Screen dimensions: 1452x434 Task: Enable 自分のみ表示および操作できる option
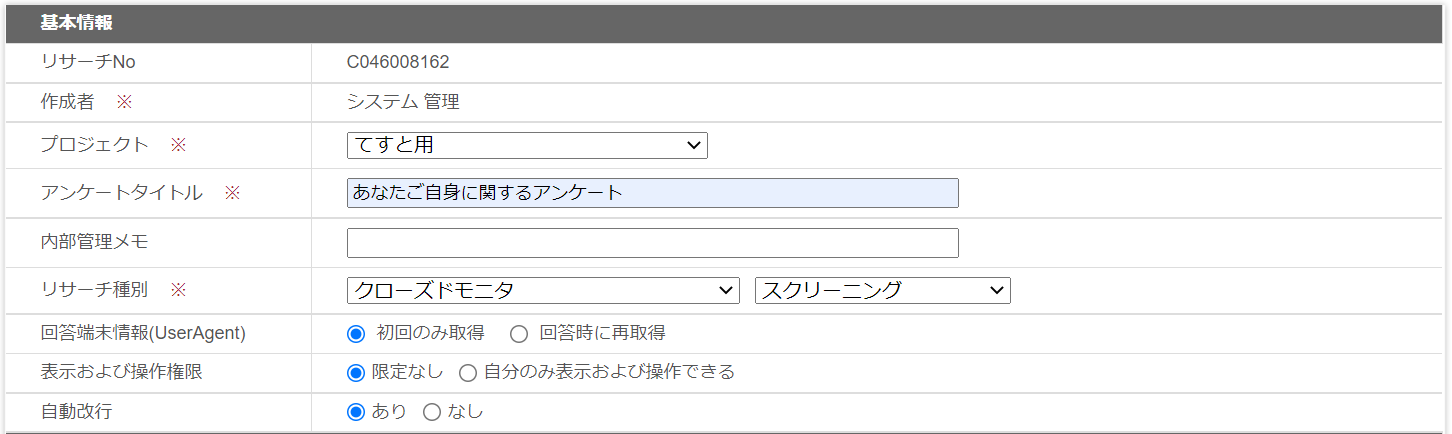tap(468, 373)
